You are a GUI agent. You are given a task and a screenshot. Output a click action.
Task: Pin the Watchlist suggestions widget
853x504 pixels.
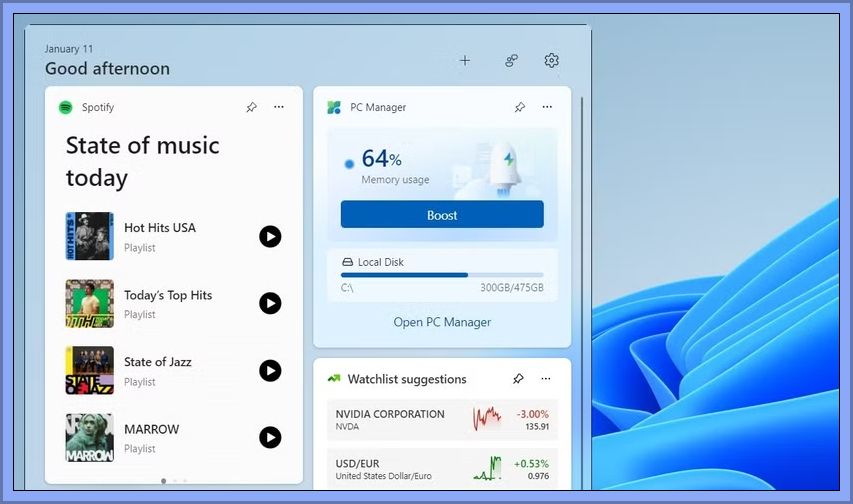click(x=518, y=378)
